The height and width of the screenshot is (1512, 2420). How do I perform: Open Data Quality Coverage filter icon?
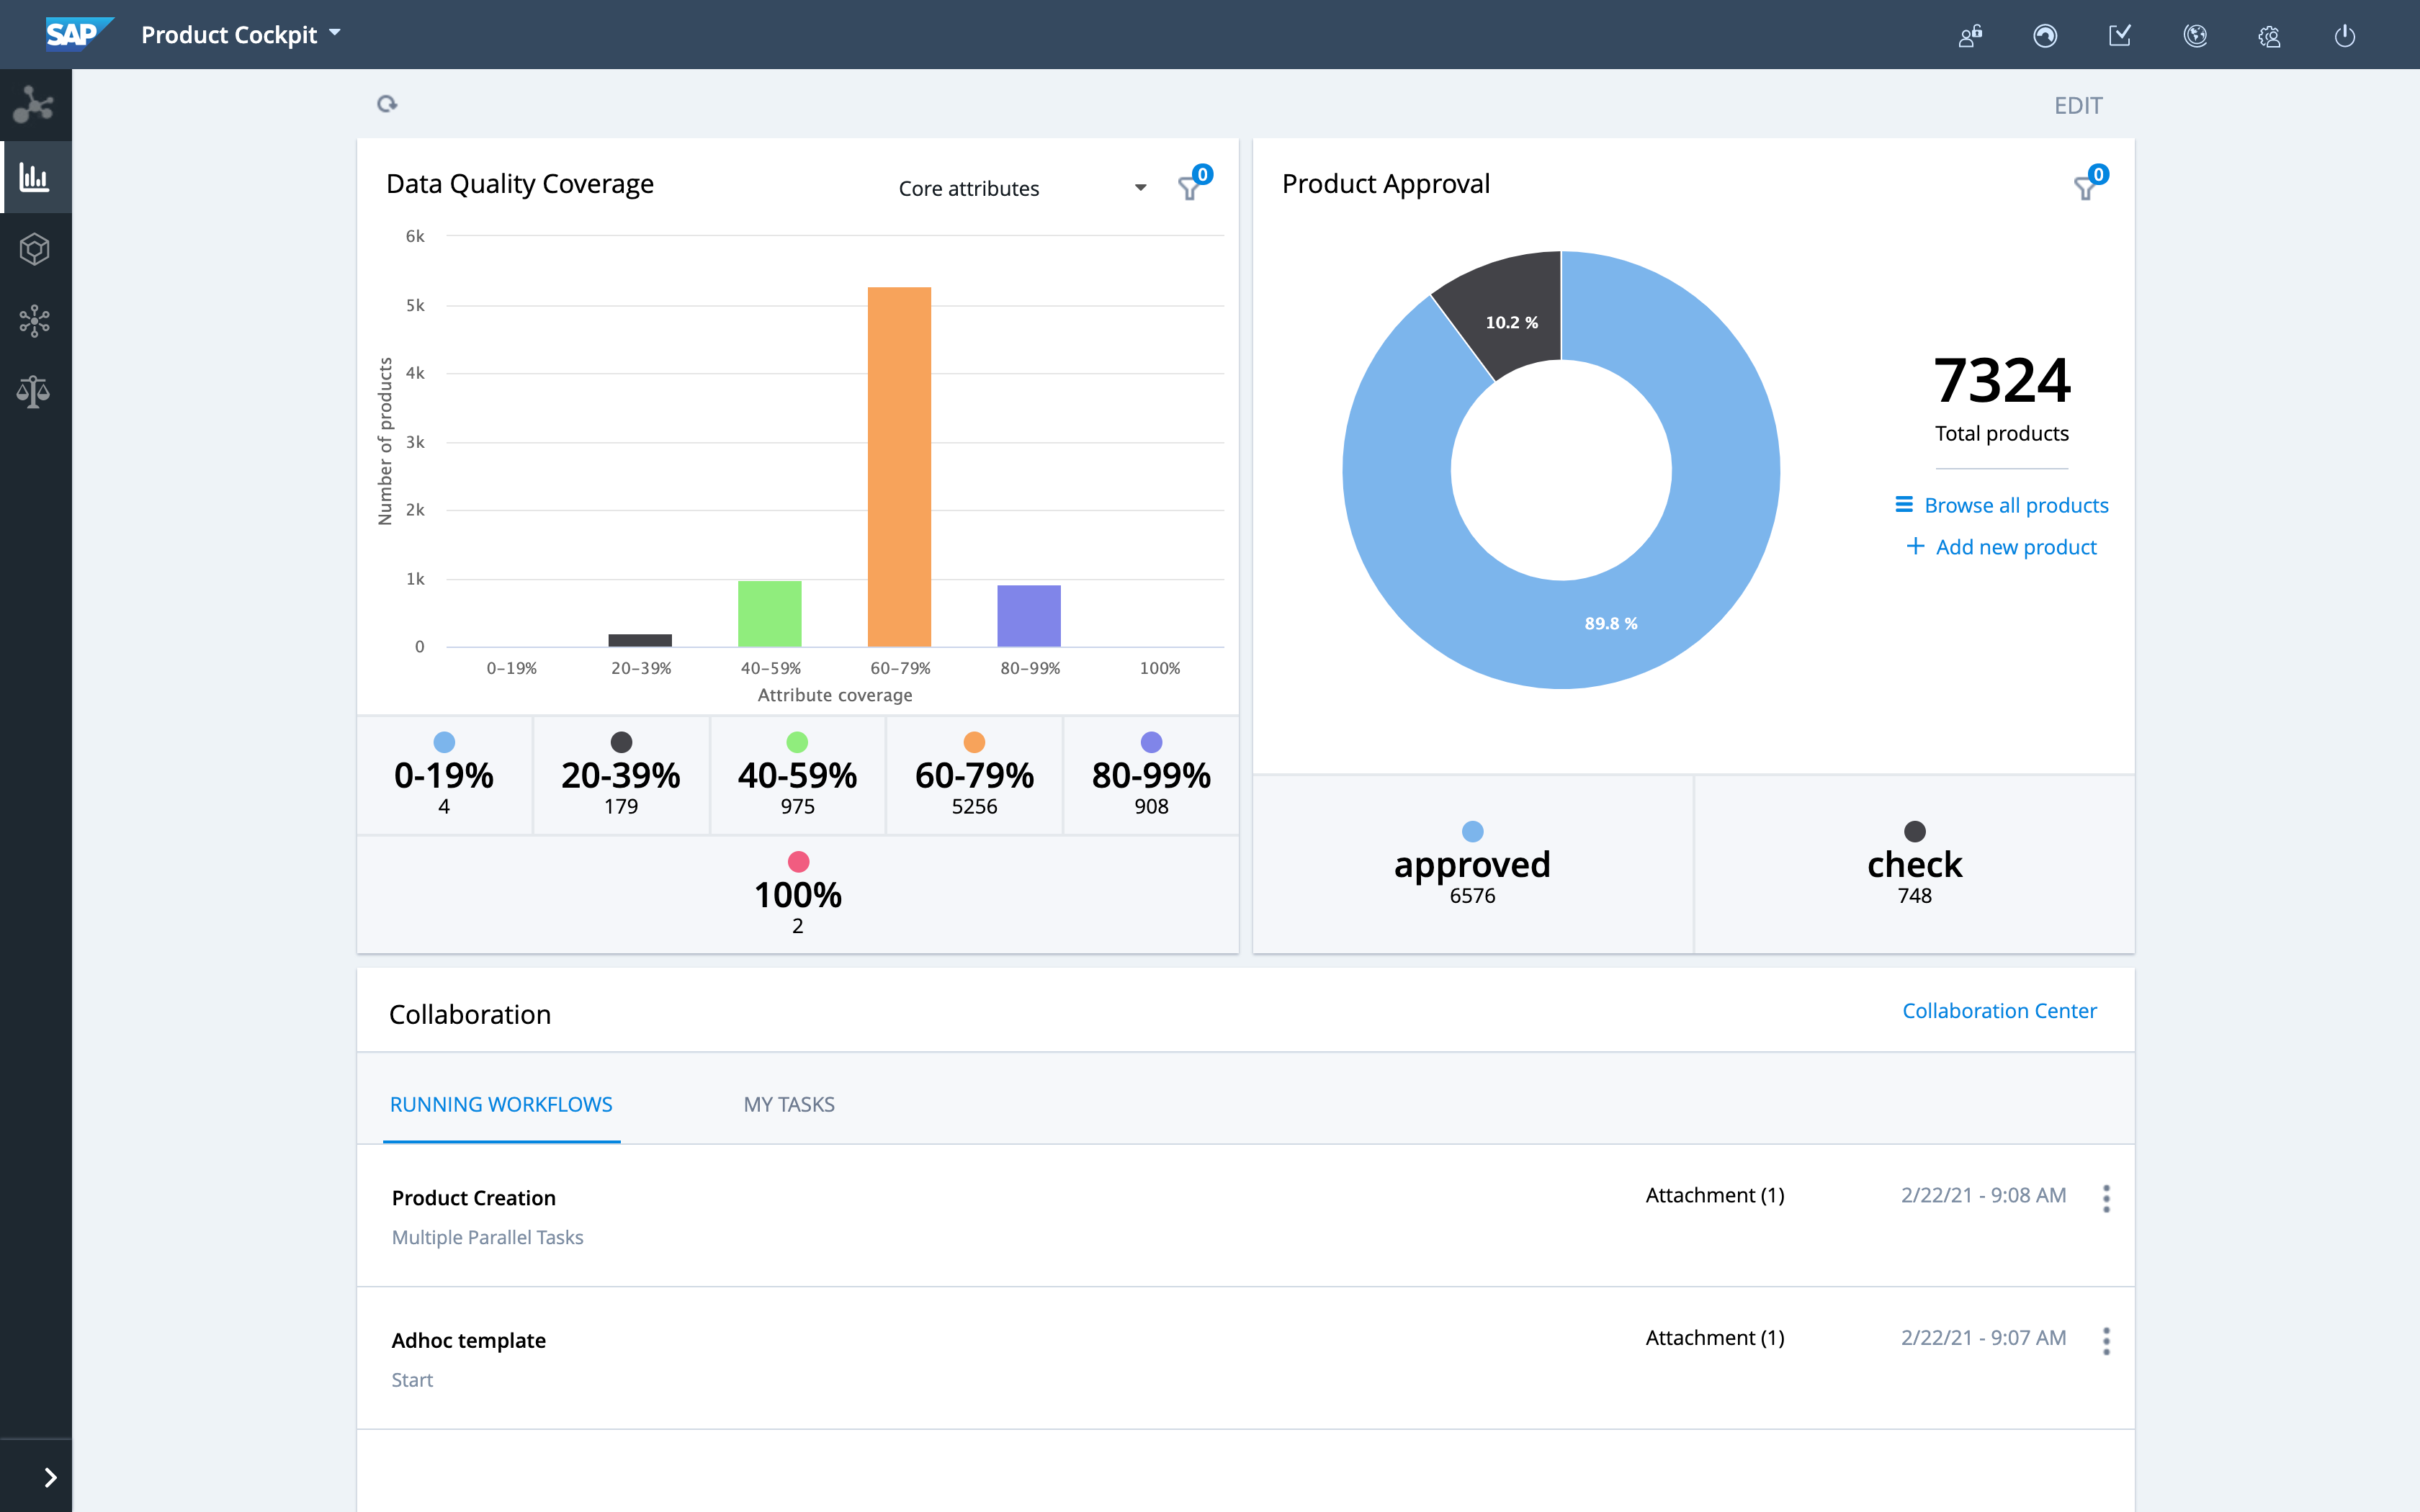(x=1189, y=187)
